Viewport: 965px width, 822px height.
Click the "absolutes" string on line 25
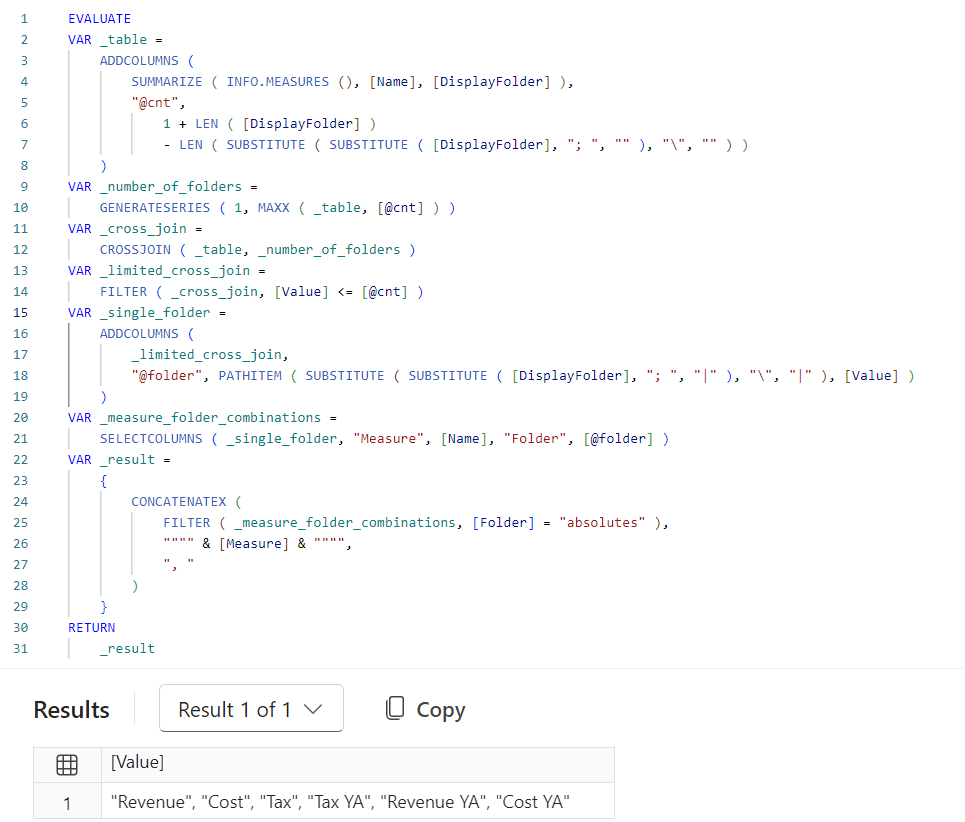point(603,522)
